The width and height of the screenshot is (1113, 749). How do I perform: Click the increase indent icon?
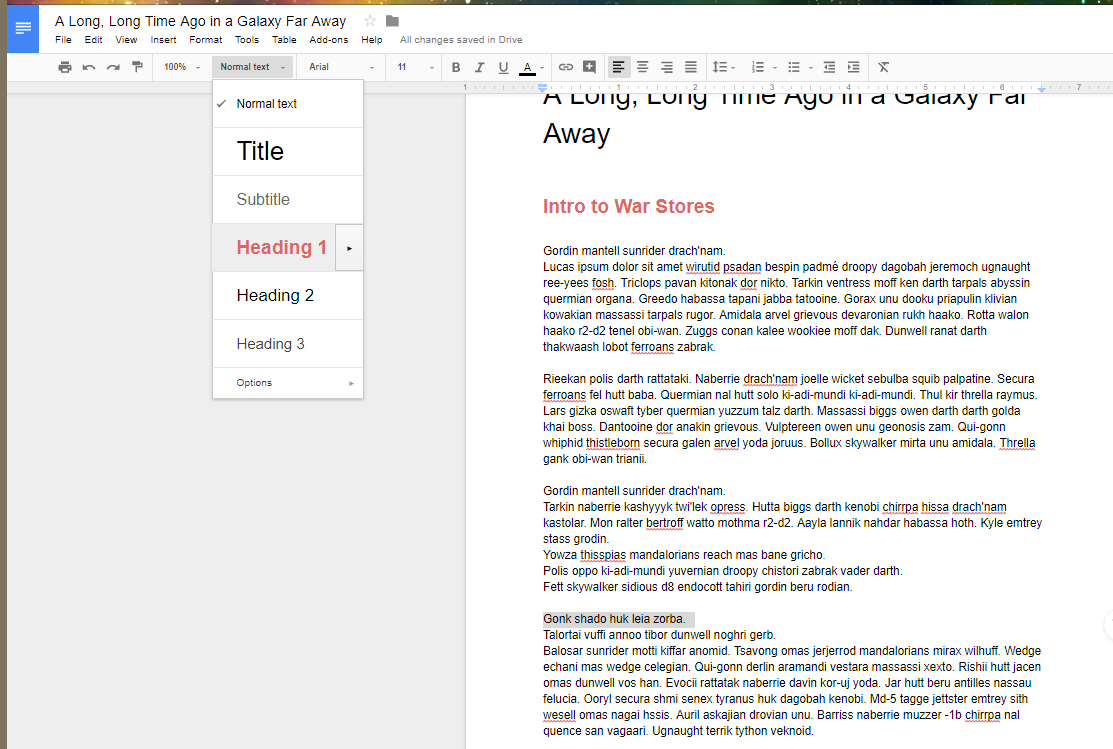(x=853, y=67)
